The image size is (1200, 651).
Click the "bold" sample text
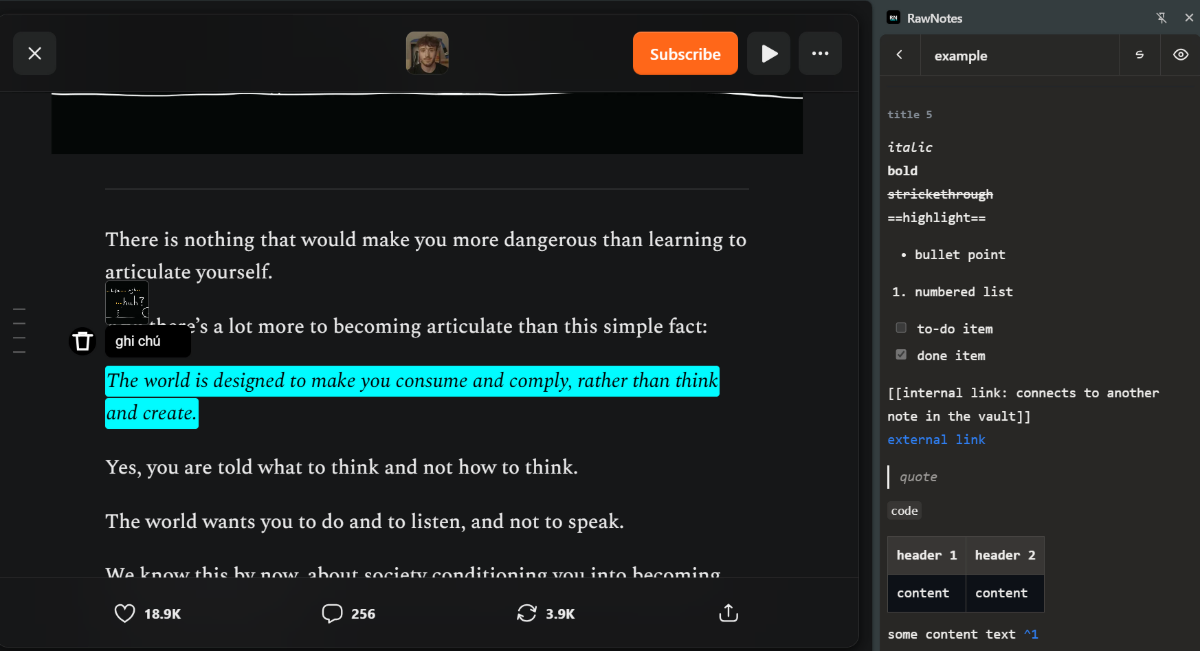pos(903,171)
